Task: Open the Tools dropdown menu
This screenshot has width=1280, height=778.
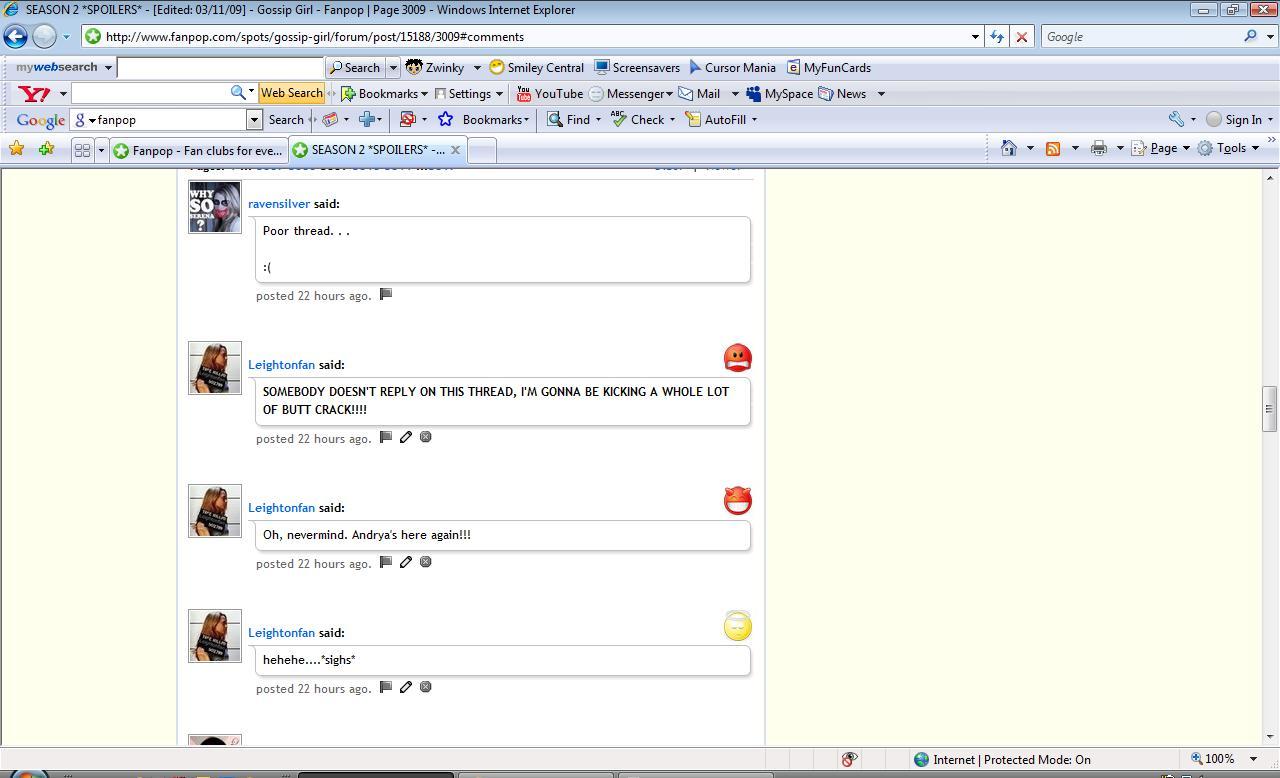Action: (1230, 148)
